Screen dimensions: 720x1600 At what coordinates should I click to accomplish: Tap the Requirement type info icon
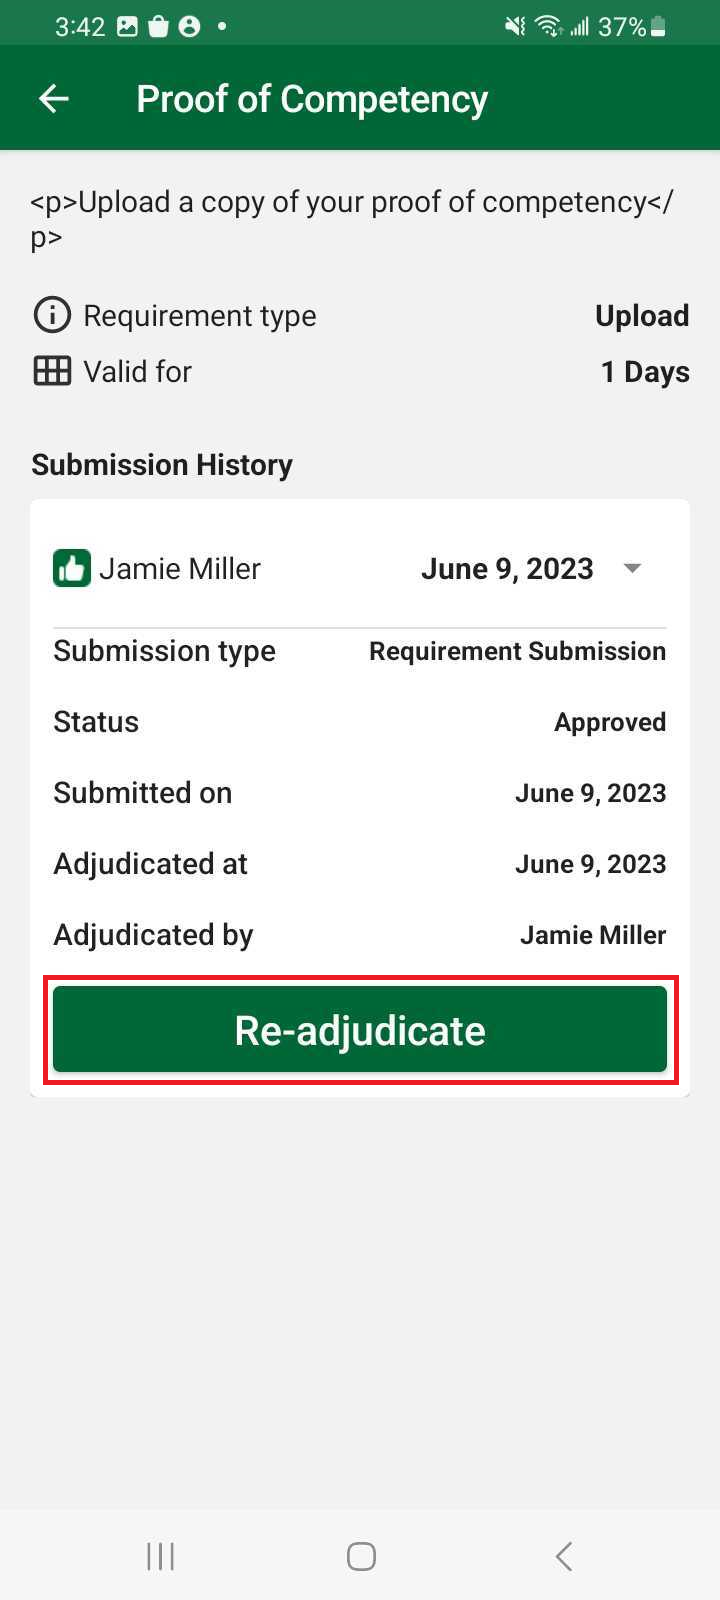[52, 315]
